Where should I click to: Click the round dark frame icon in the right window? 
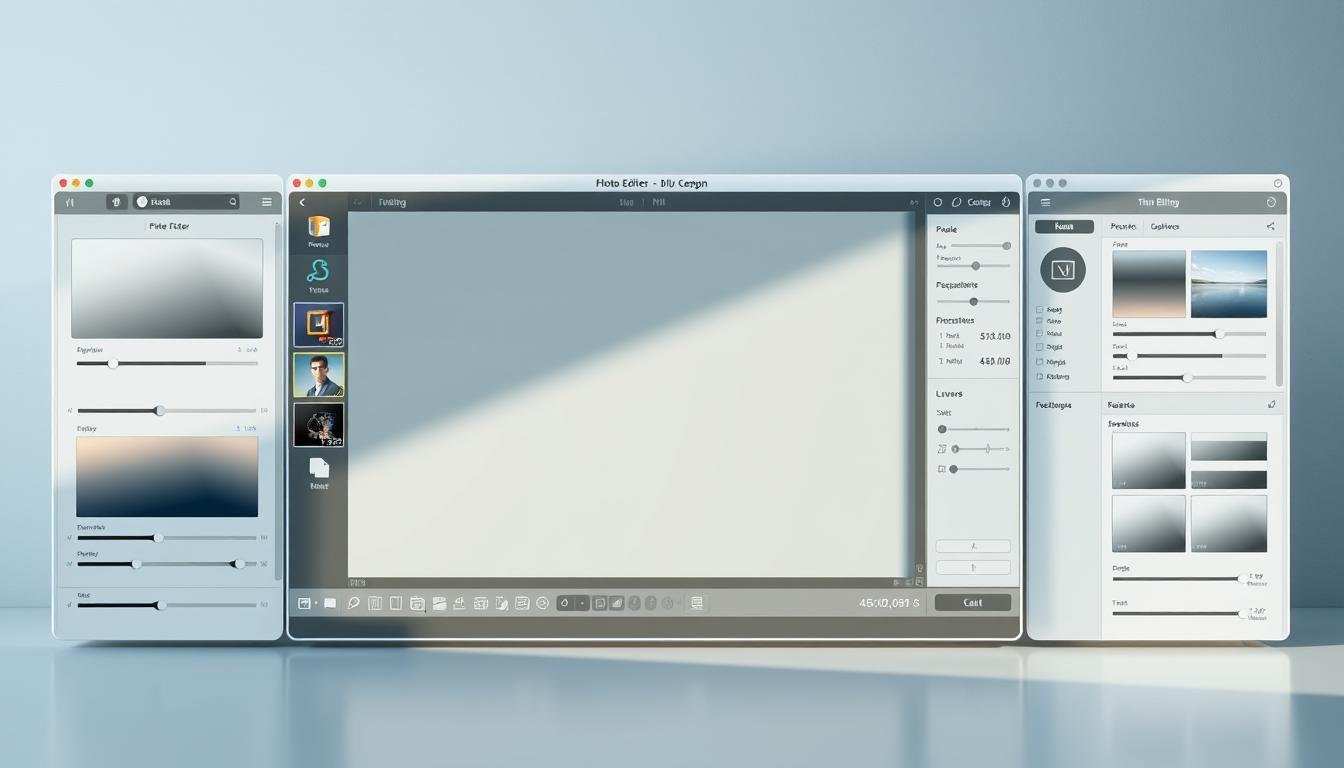(1063, 270)
